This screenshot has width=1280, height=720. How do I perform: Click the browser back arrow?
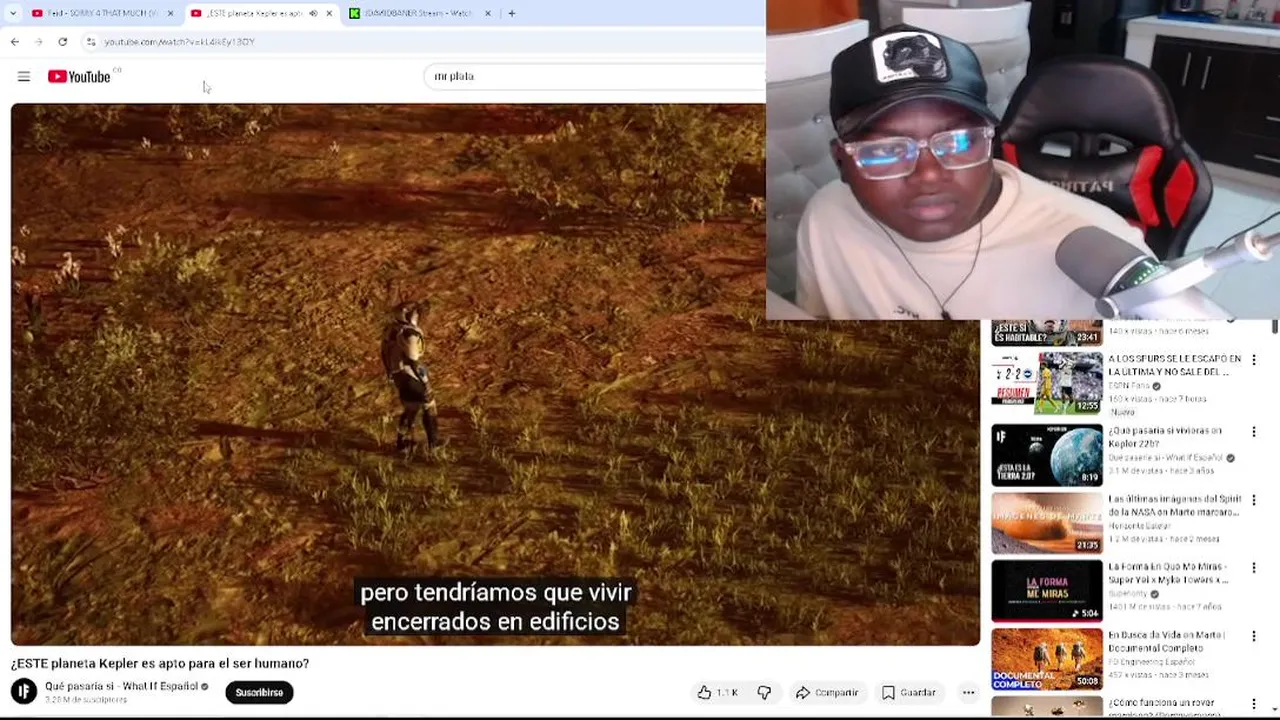(15, 41)
